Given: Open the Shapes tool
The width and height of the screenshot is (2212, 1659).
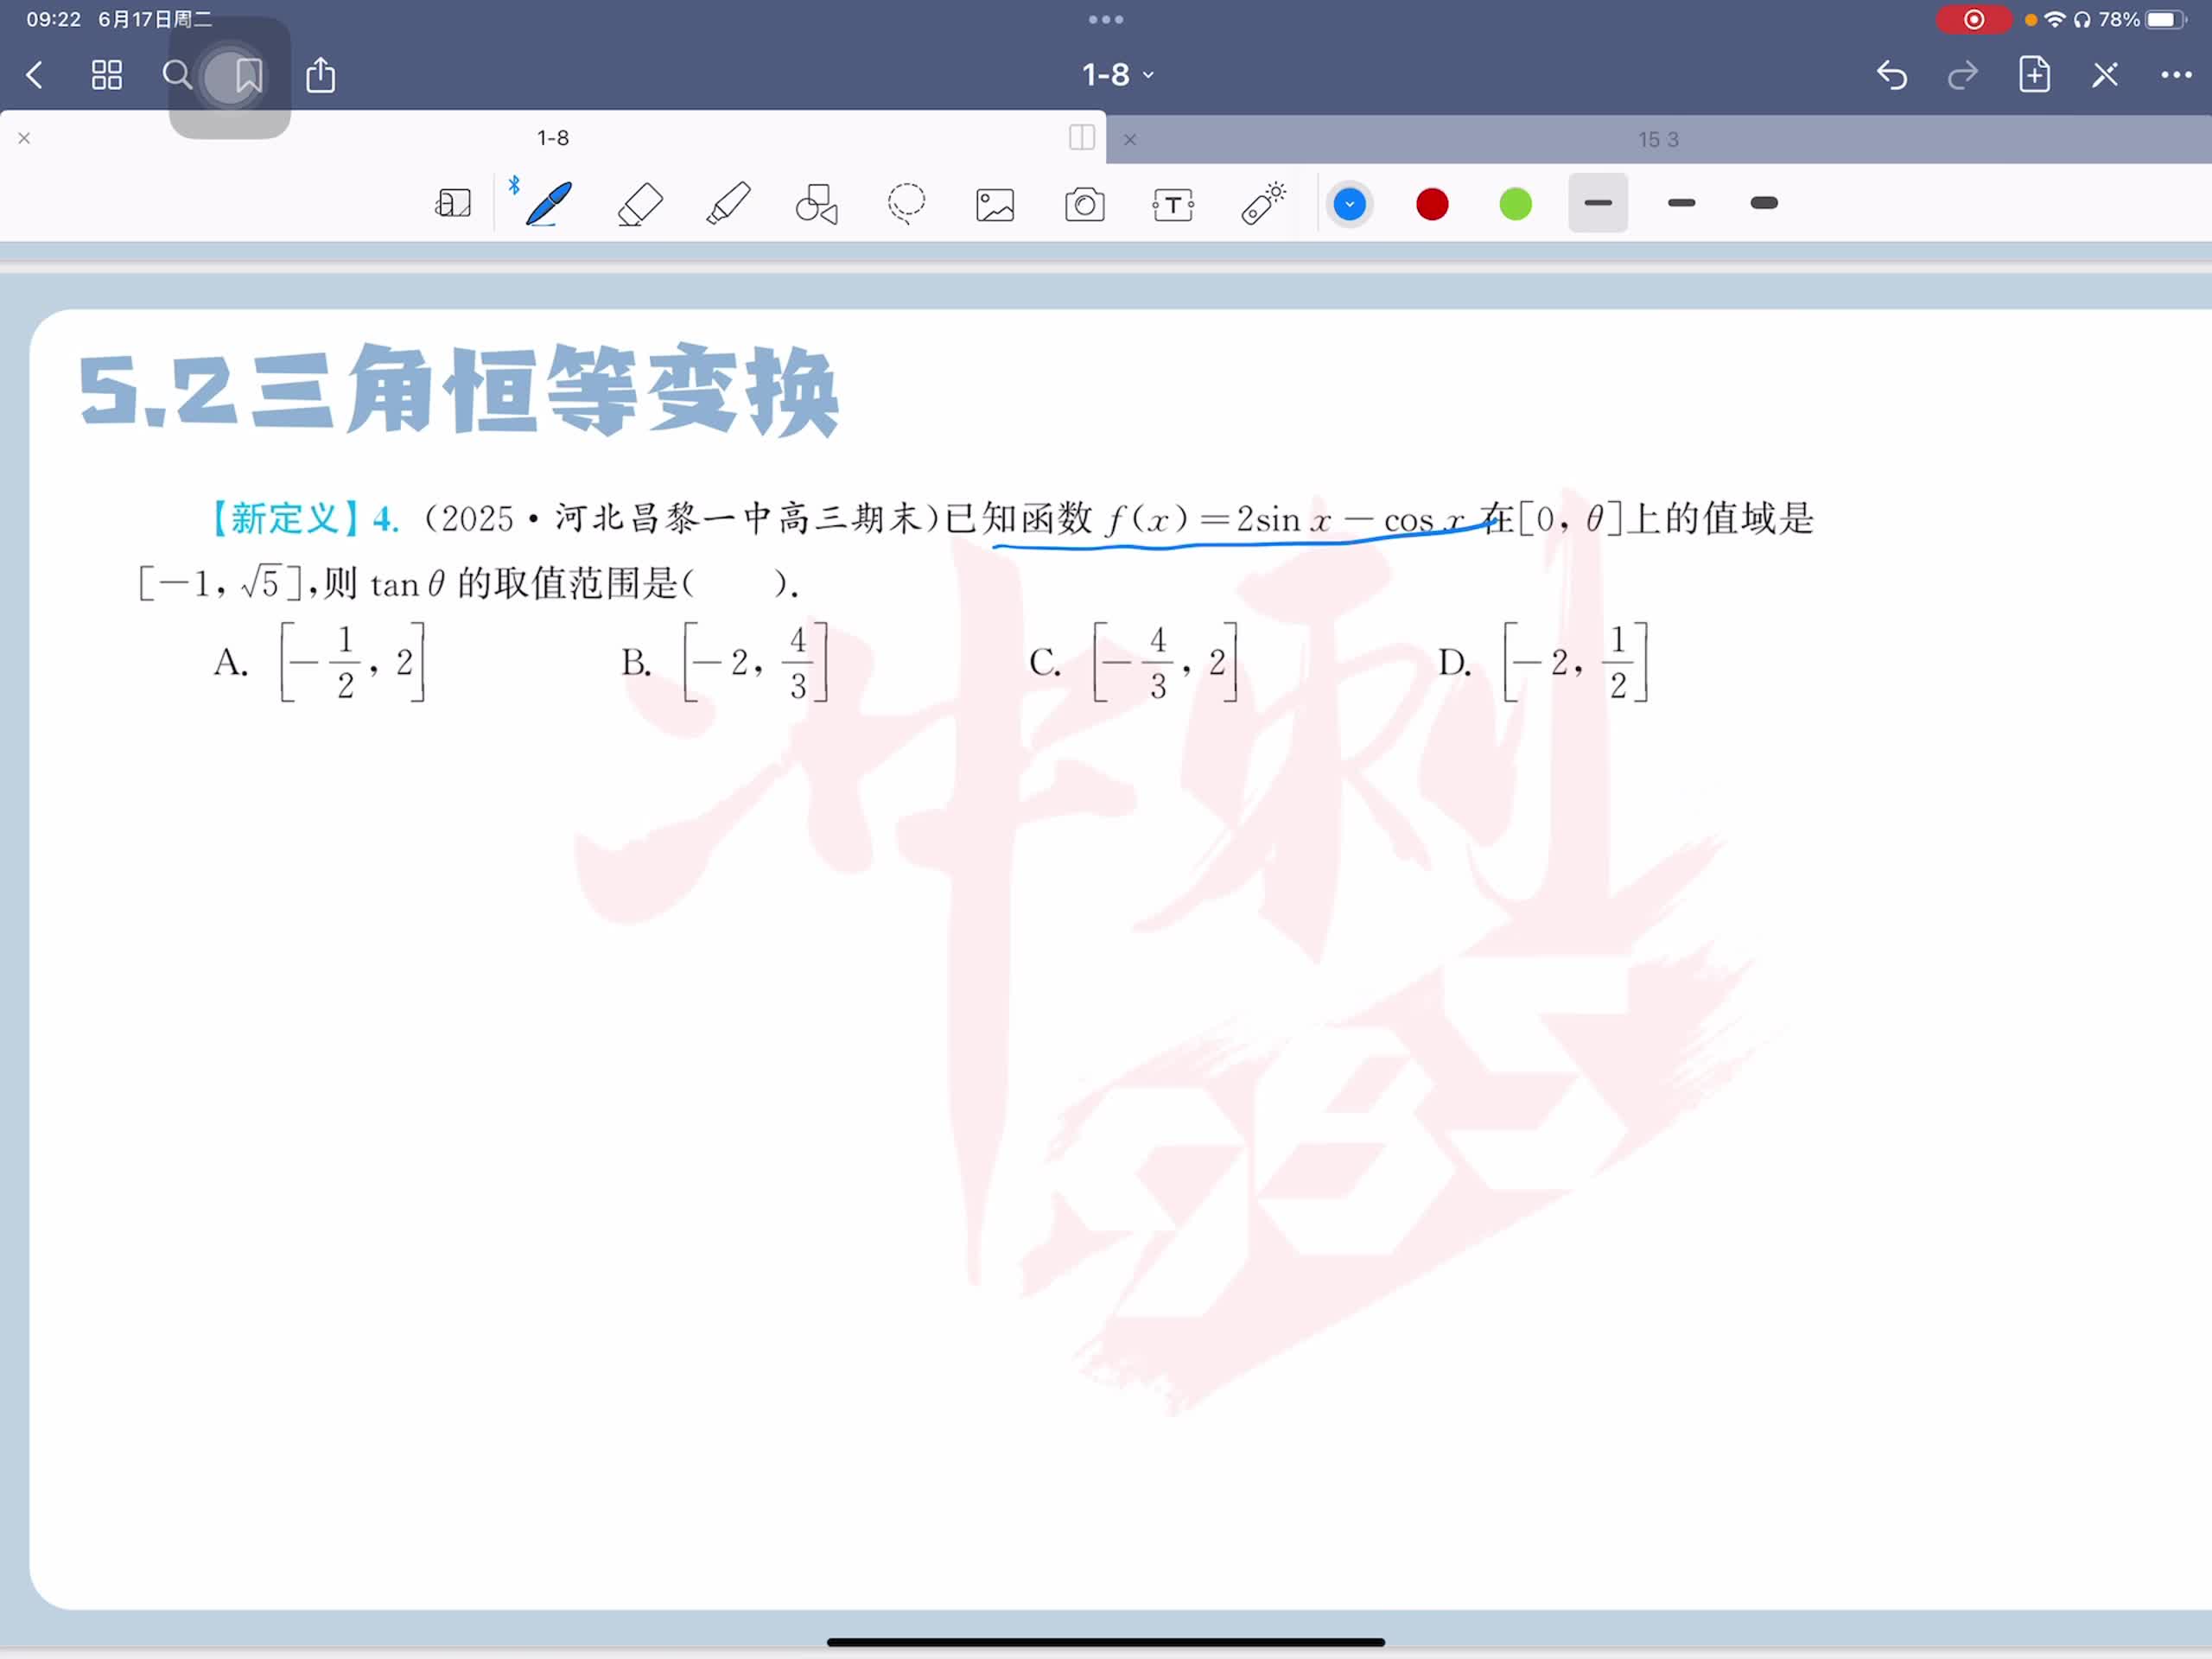Looking at the screenshot, I should pyautogui.click(x=816, y=204).
